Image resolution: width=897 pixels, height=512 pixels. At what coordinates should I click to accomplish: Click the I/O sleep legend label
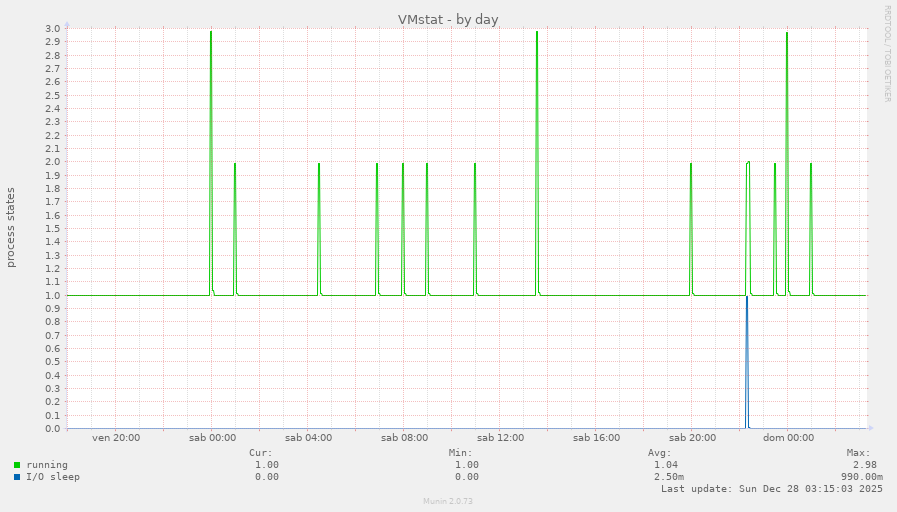[53, 477]
